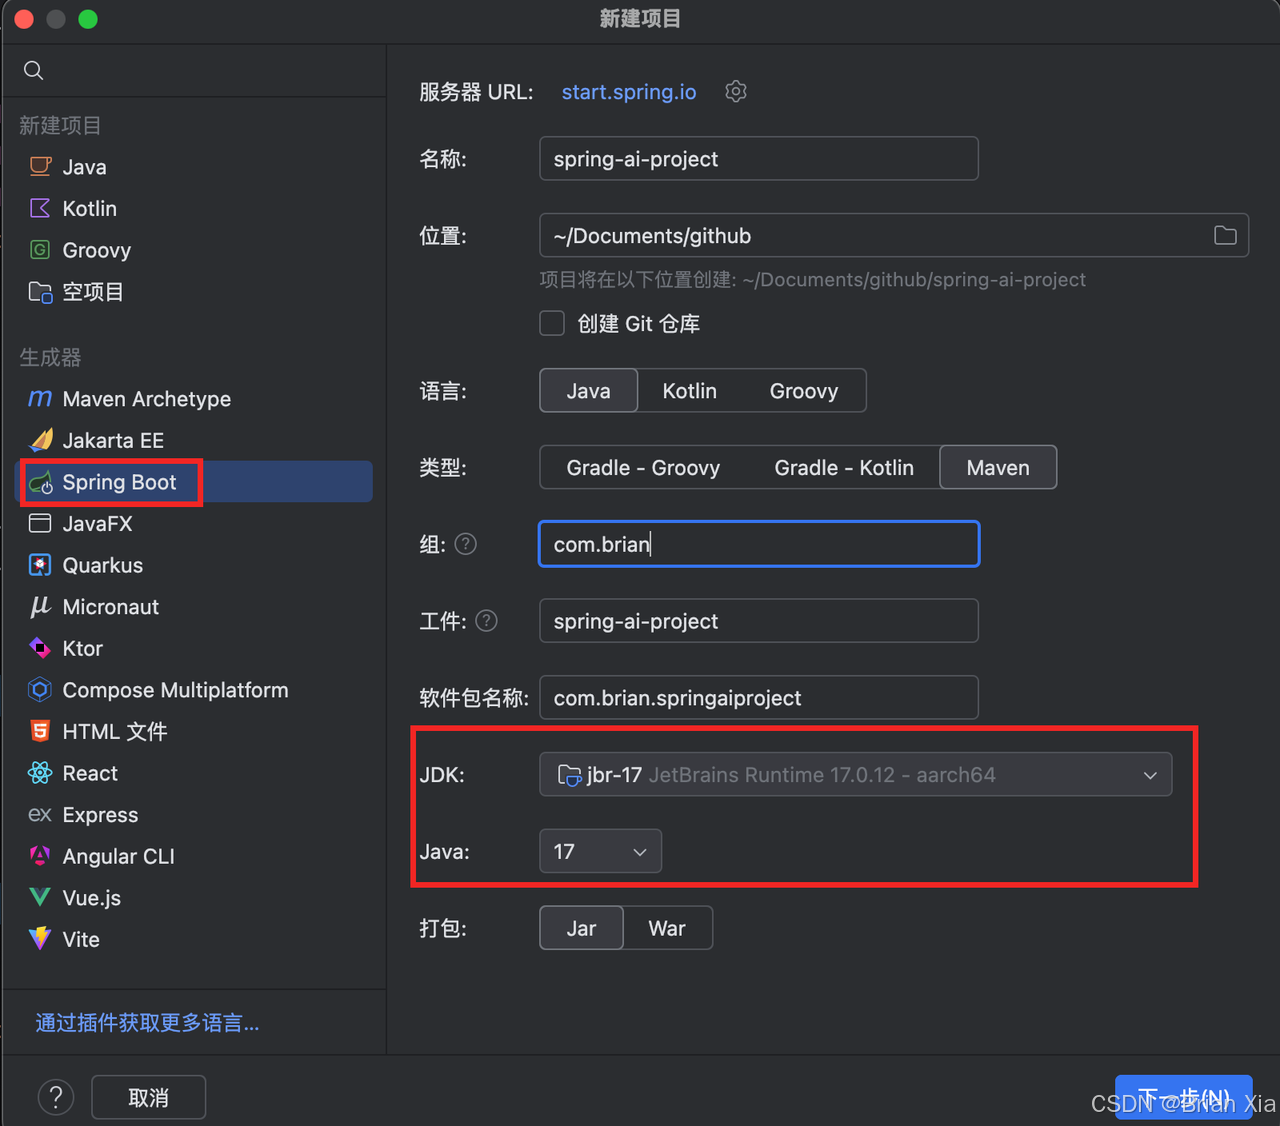Select Java in the new project list
1280x1126 pixels.
pos(196,167)
